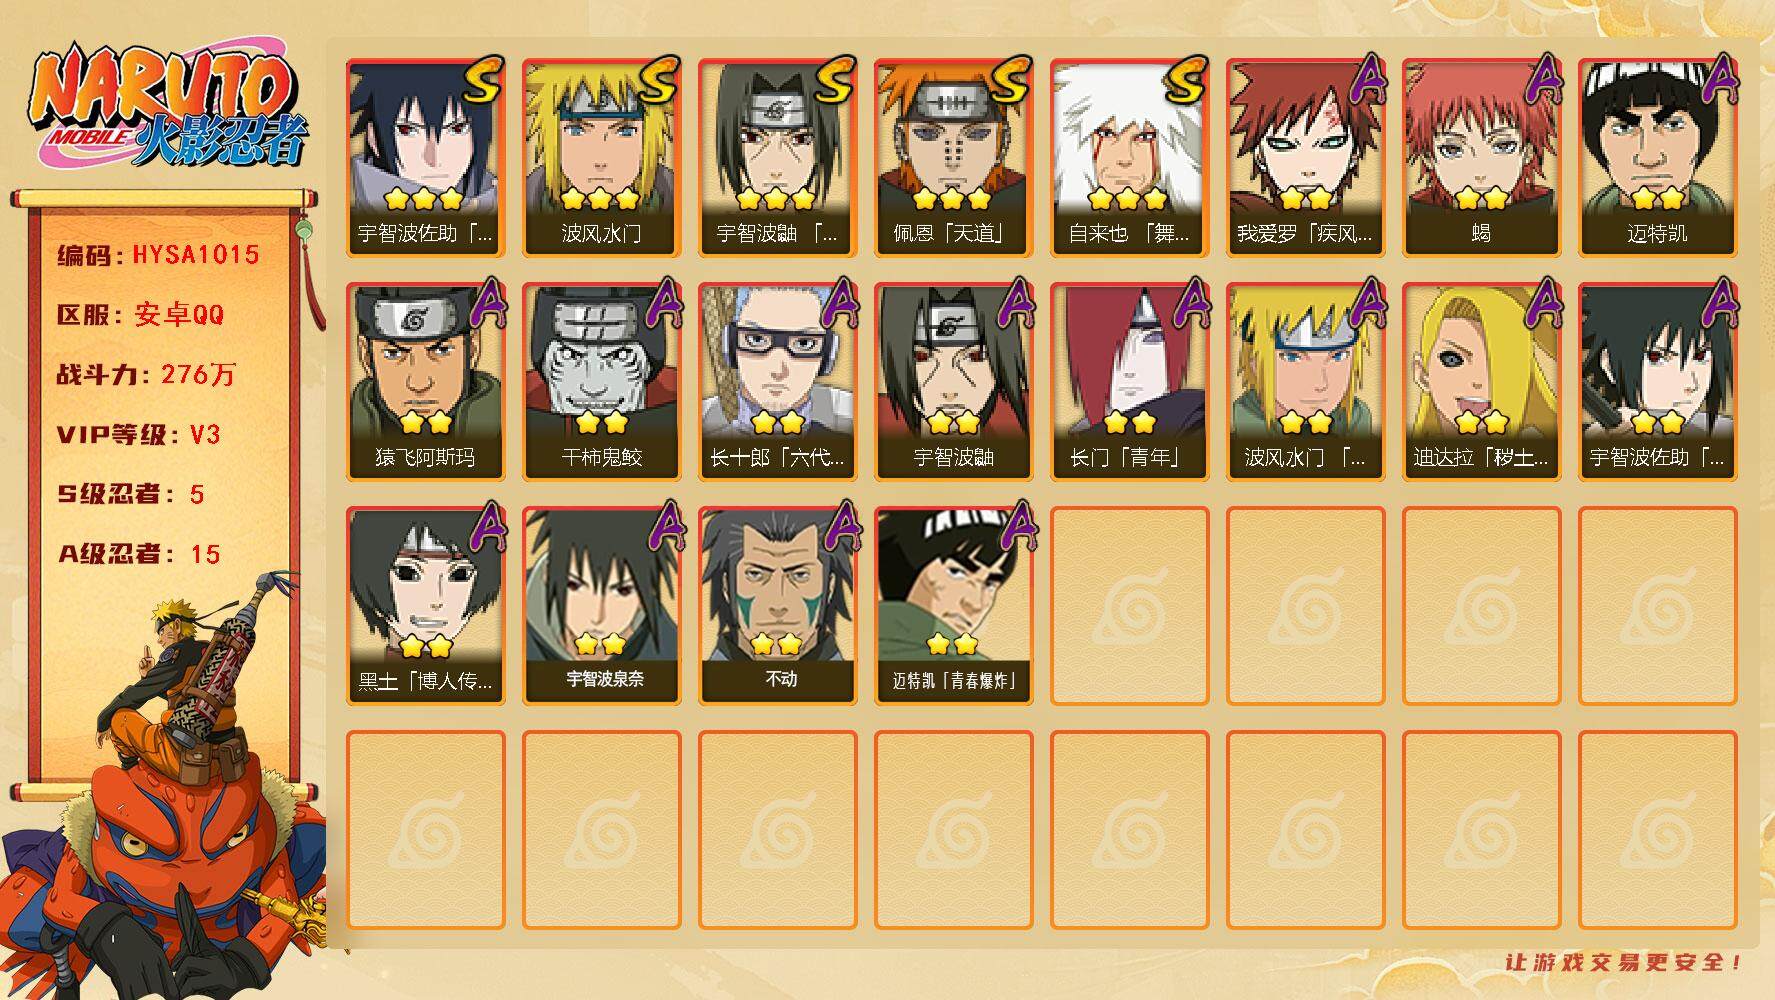Click the A rank badge on 迪达拉 card
Screen dimensions: 1775x1000
pyautogui.click(x=1540, y=302)
